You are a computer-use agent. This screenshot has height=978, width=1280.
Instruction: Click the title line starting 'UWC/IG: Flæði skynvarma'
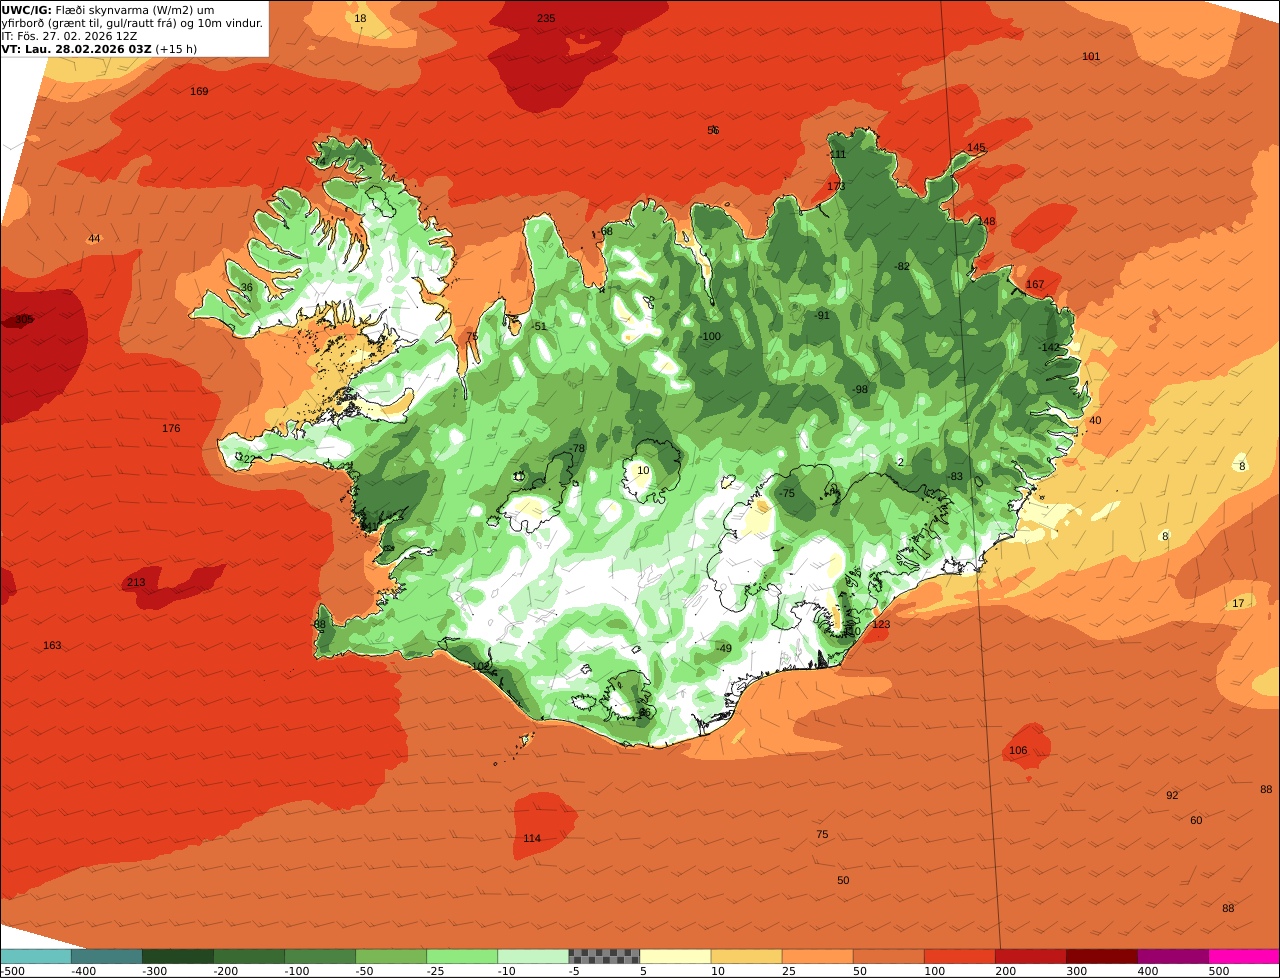(108, 10)
